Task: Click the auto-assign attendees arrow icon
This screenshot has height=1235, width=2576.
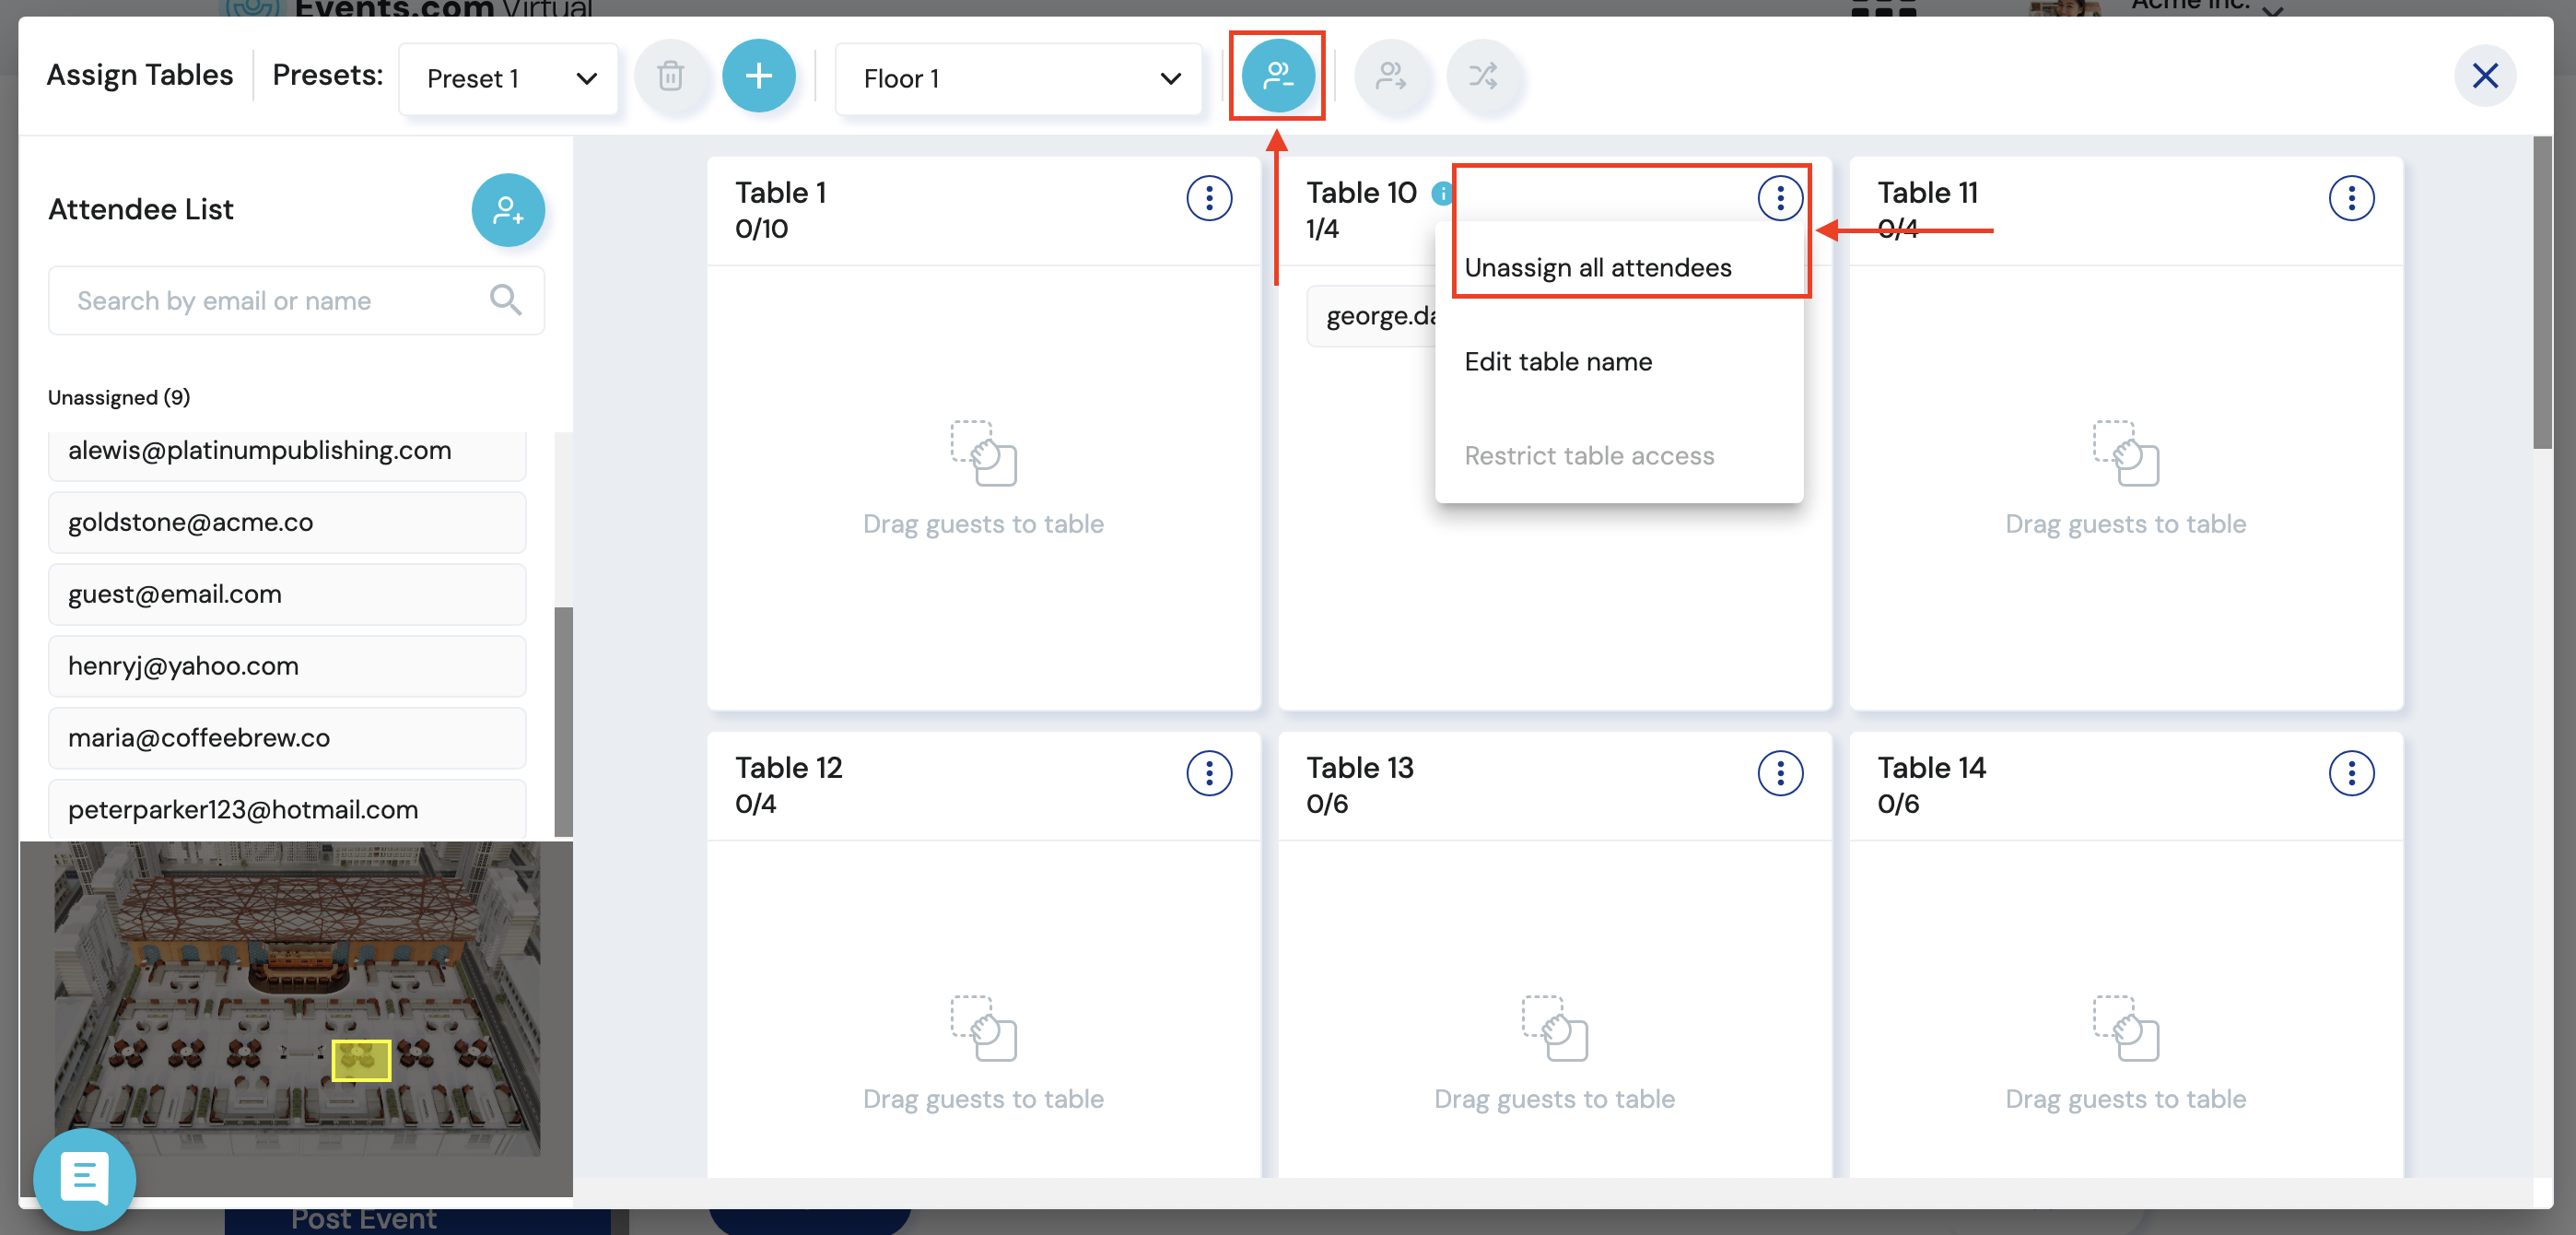Action: (x=1391, y=76)
